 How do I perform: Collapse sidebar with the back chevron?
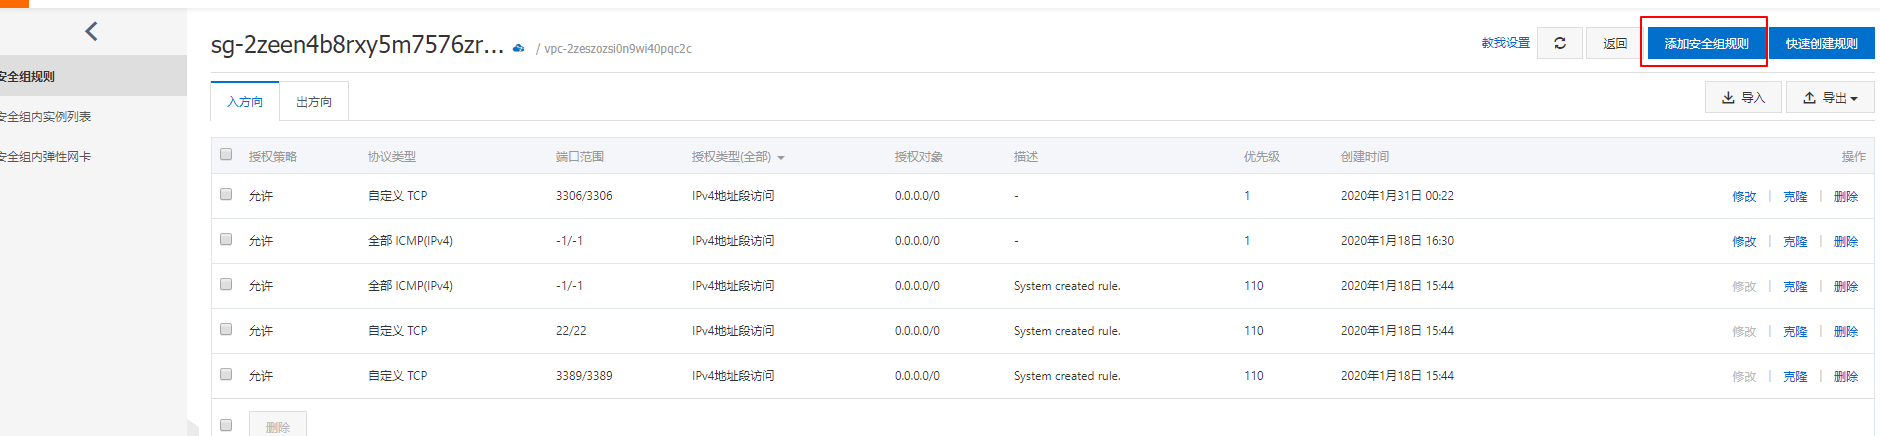point(91,31)
